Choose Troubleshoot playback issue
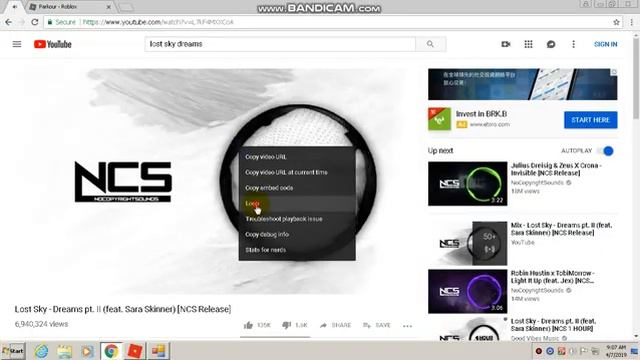640x360 pixels. 297,219
